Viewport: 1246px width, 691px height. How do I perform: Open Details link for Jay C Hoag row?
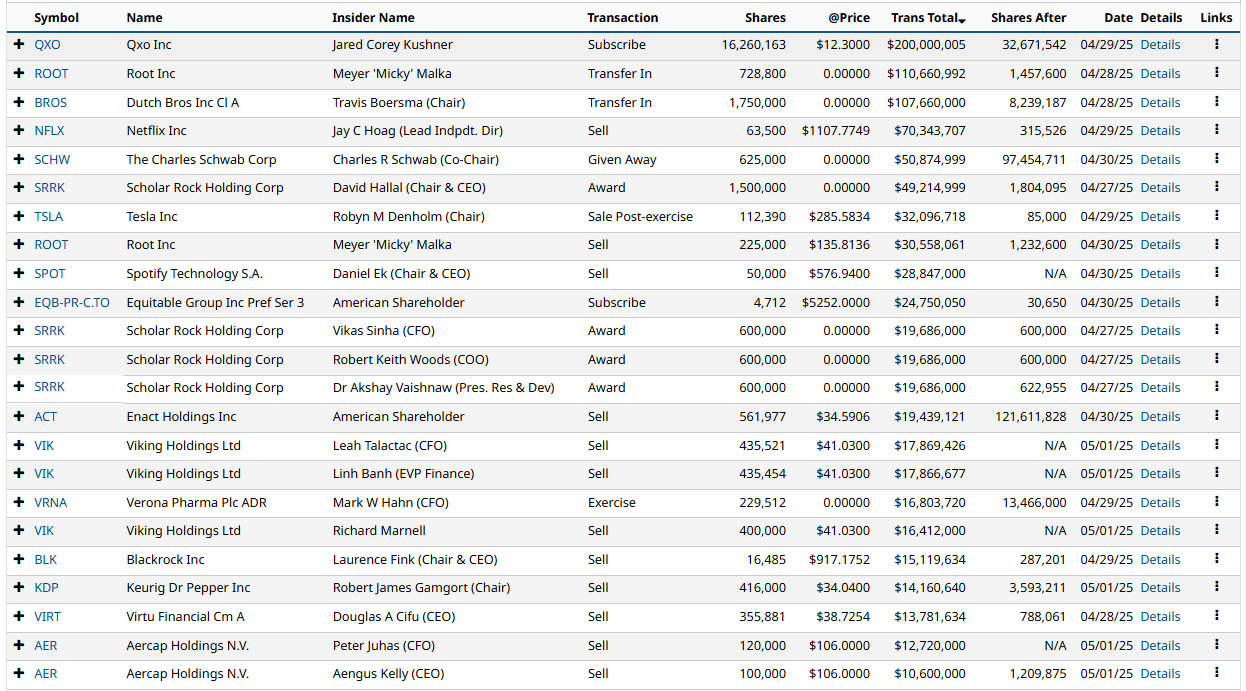click(x=1160, y=130)
